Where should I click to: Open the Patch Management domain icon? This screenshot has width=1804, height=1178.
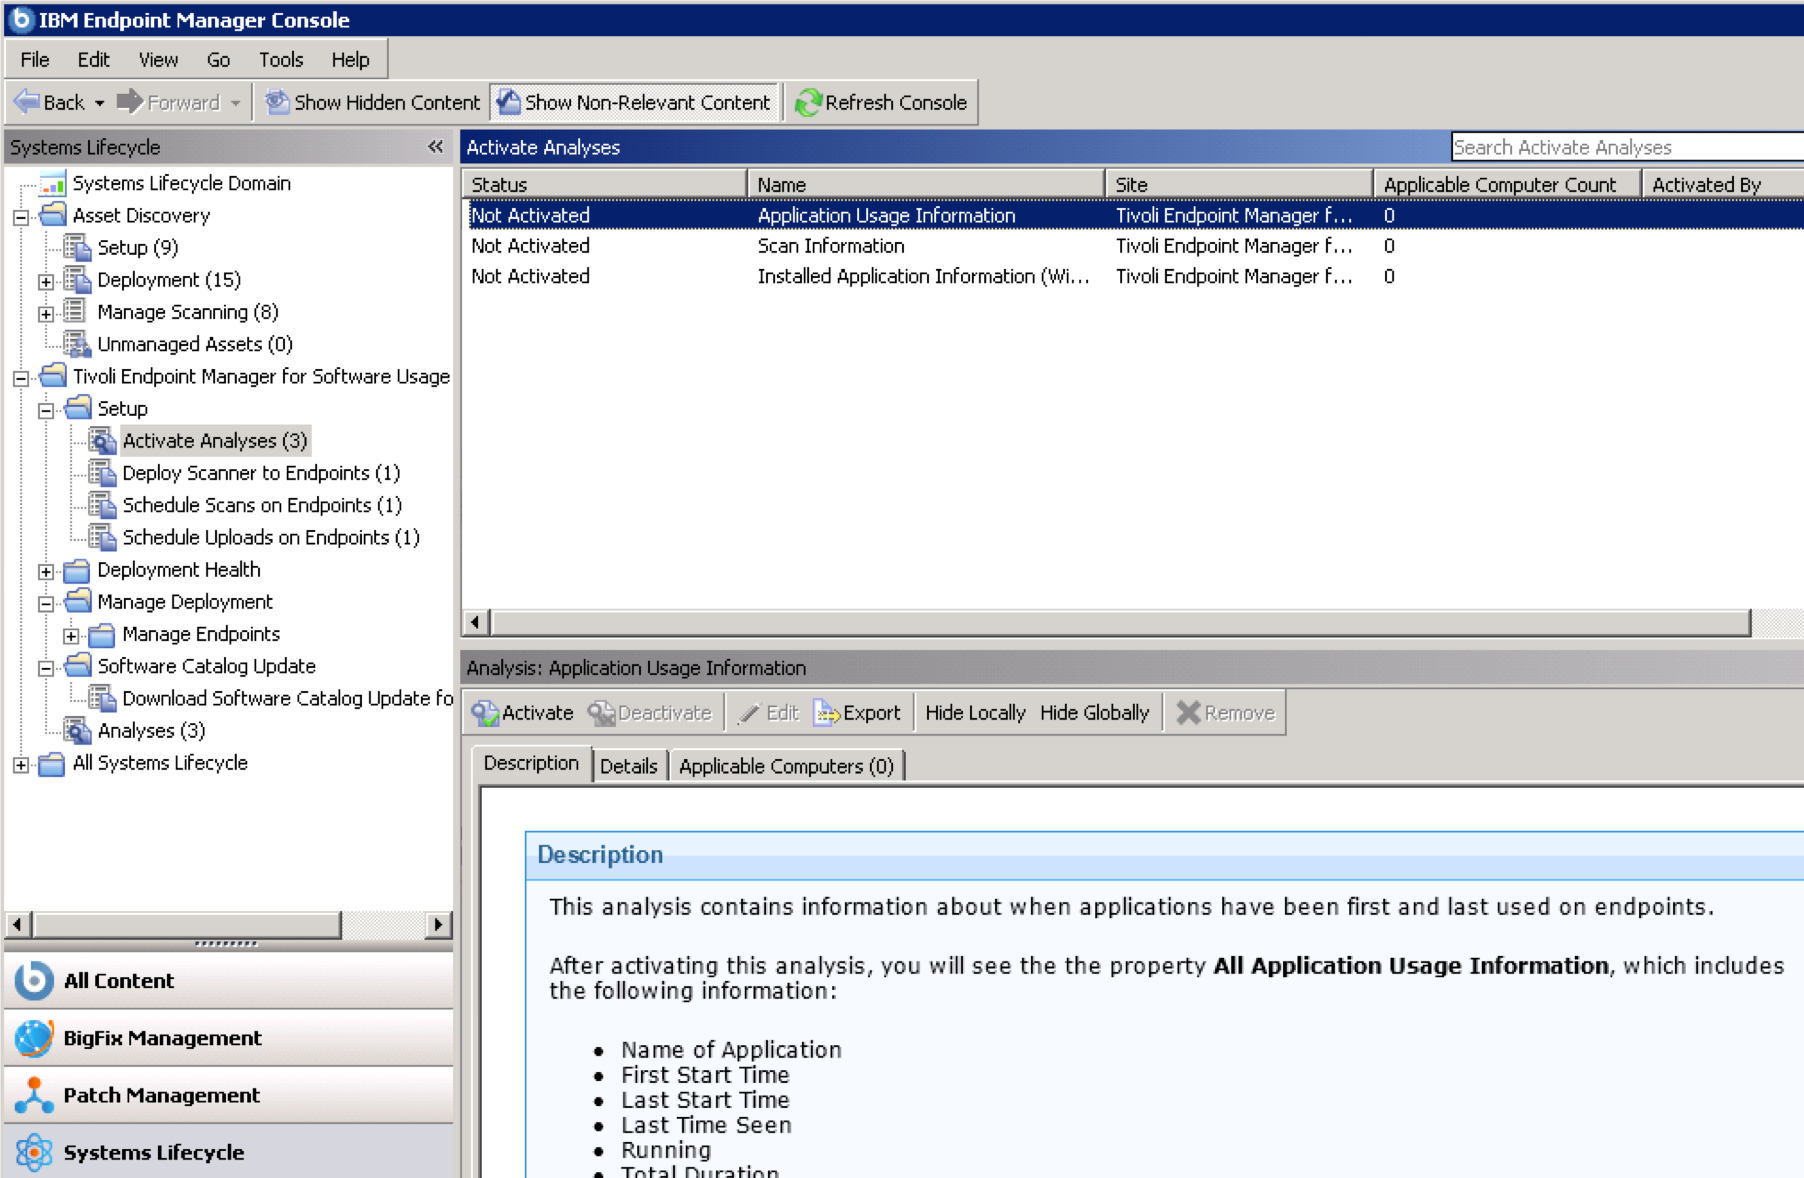(x=34, y=1095)
